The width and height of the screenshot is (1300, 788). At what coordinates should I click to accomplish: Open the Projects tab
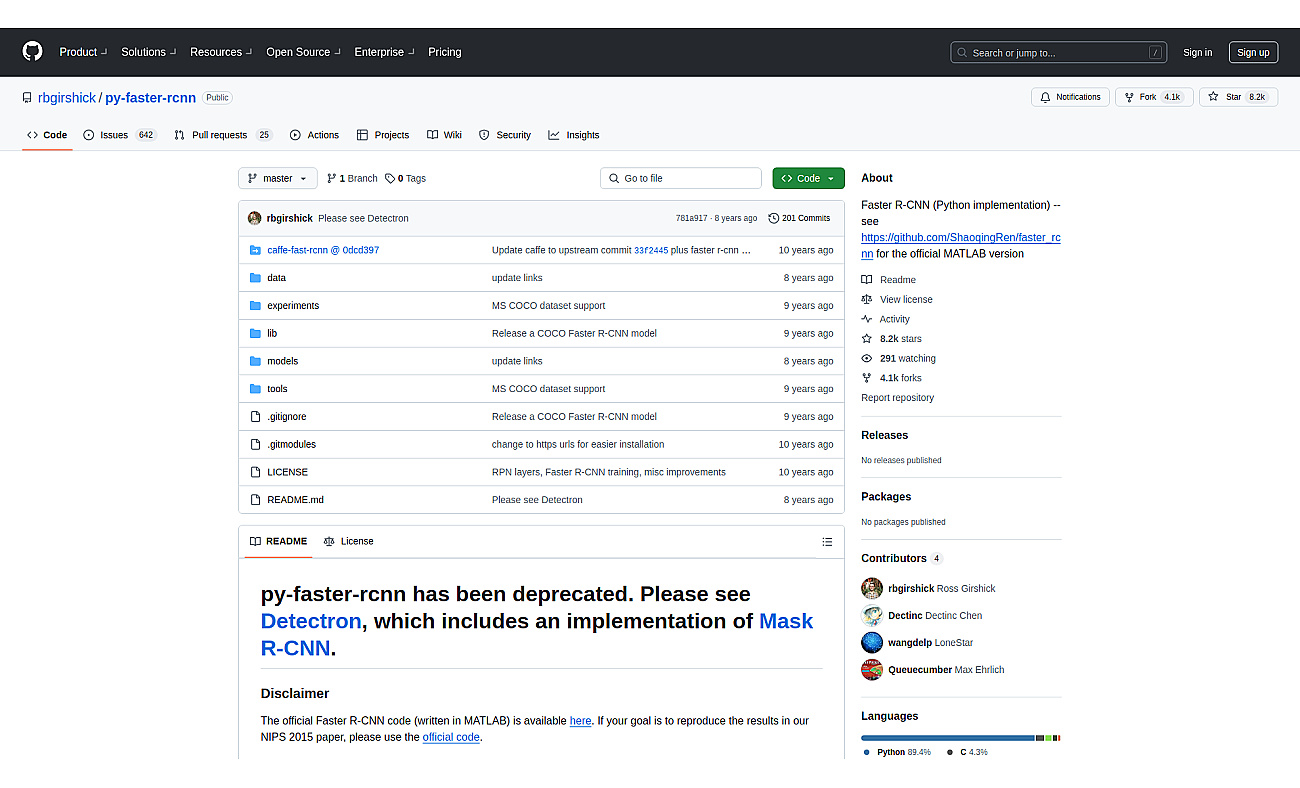click(383, 135)
